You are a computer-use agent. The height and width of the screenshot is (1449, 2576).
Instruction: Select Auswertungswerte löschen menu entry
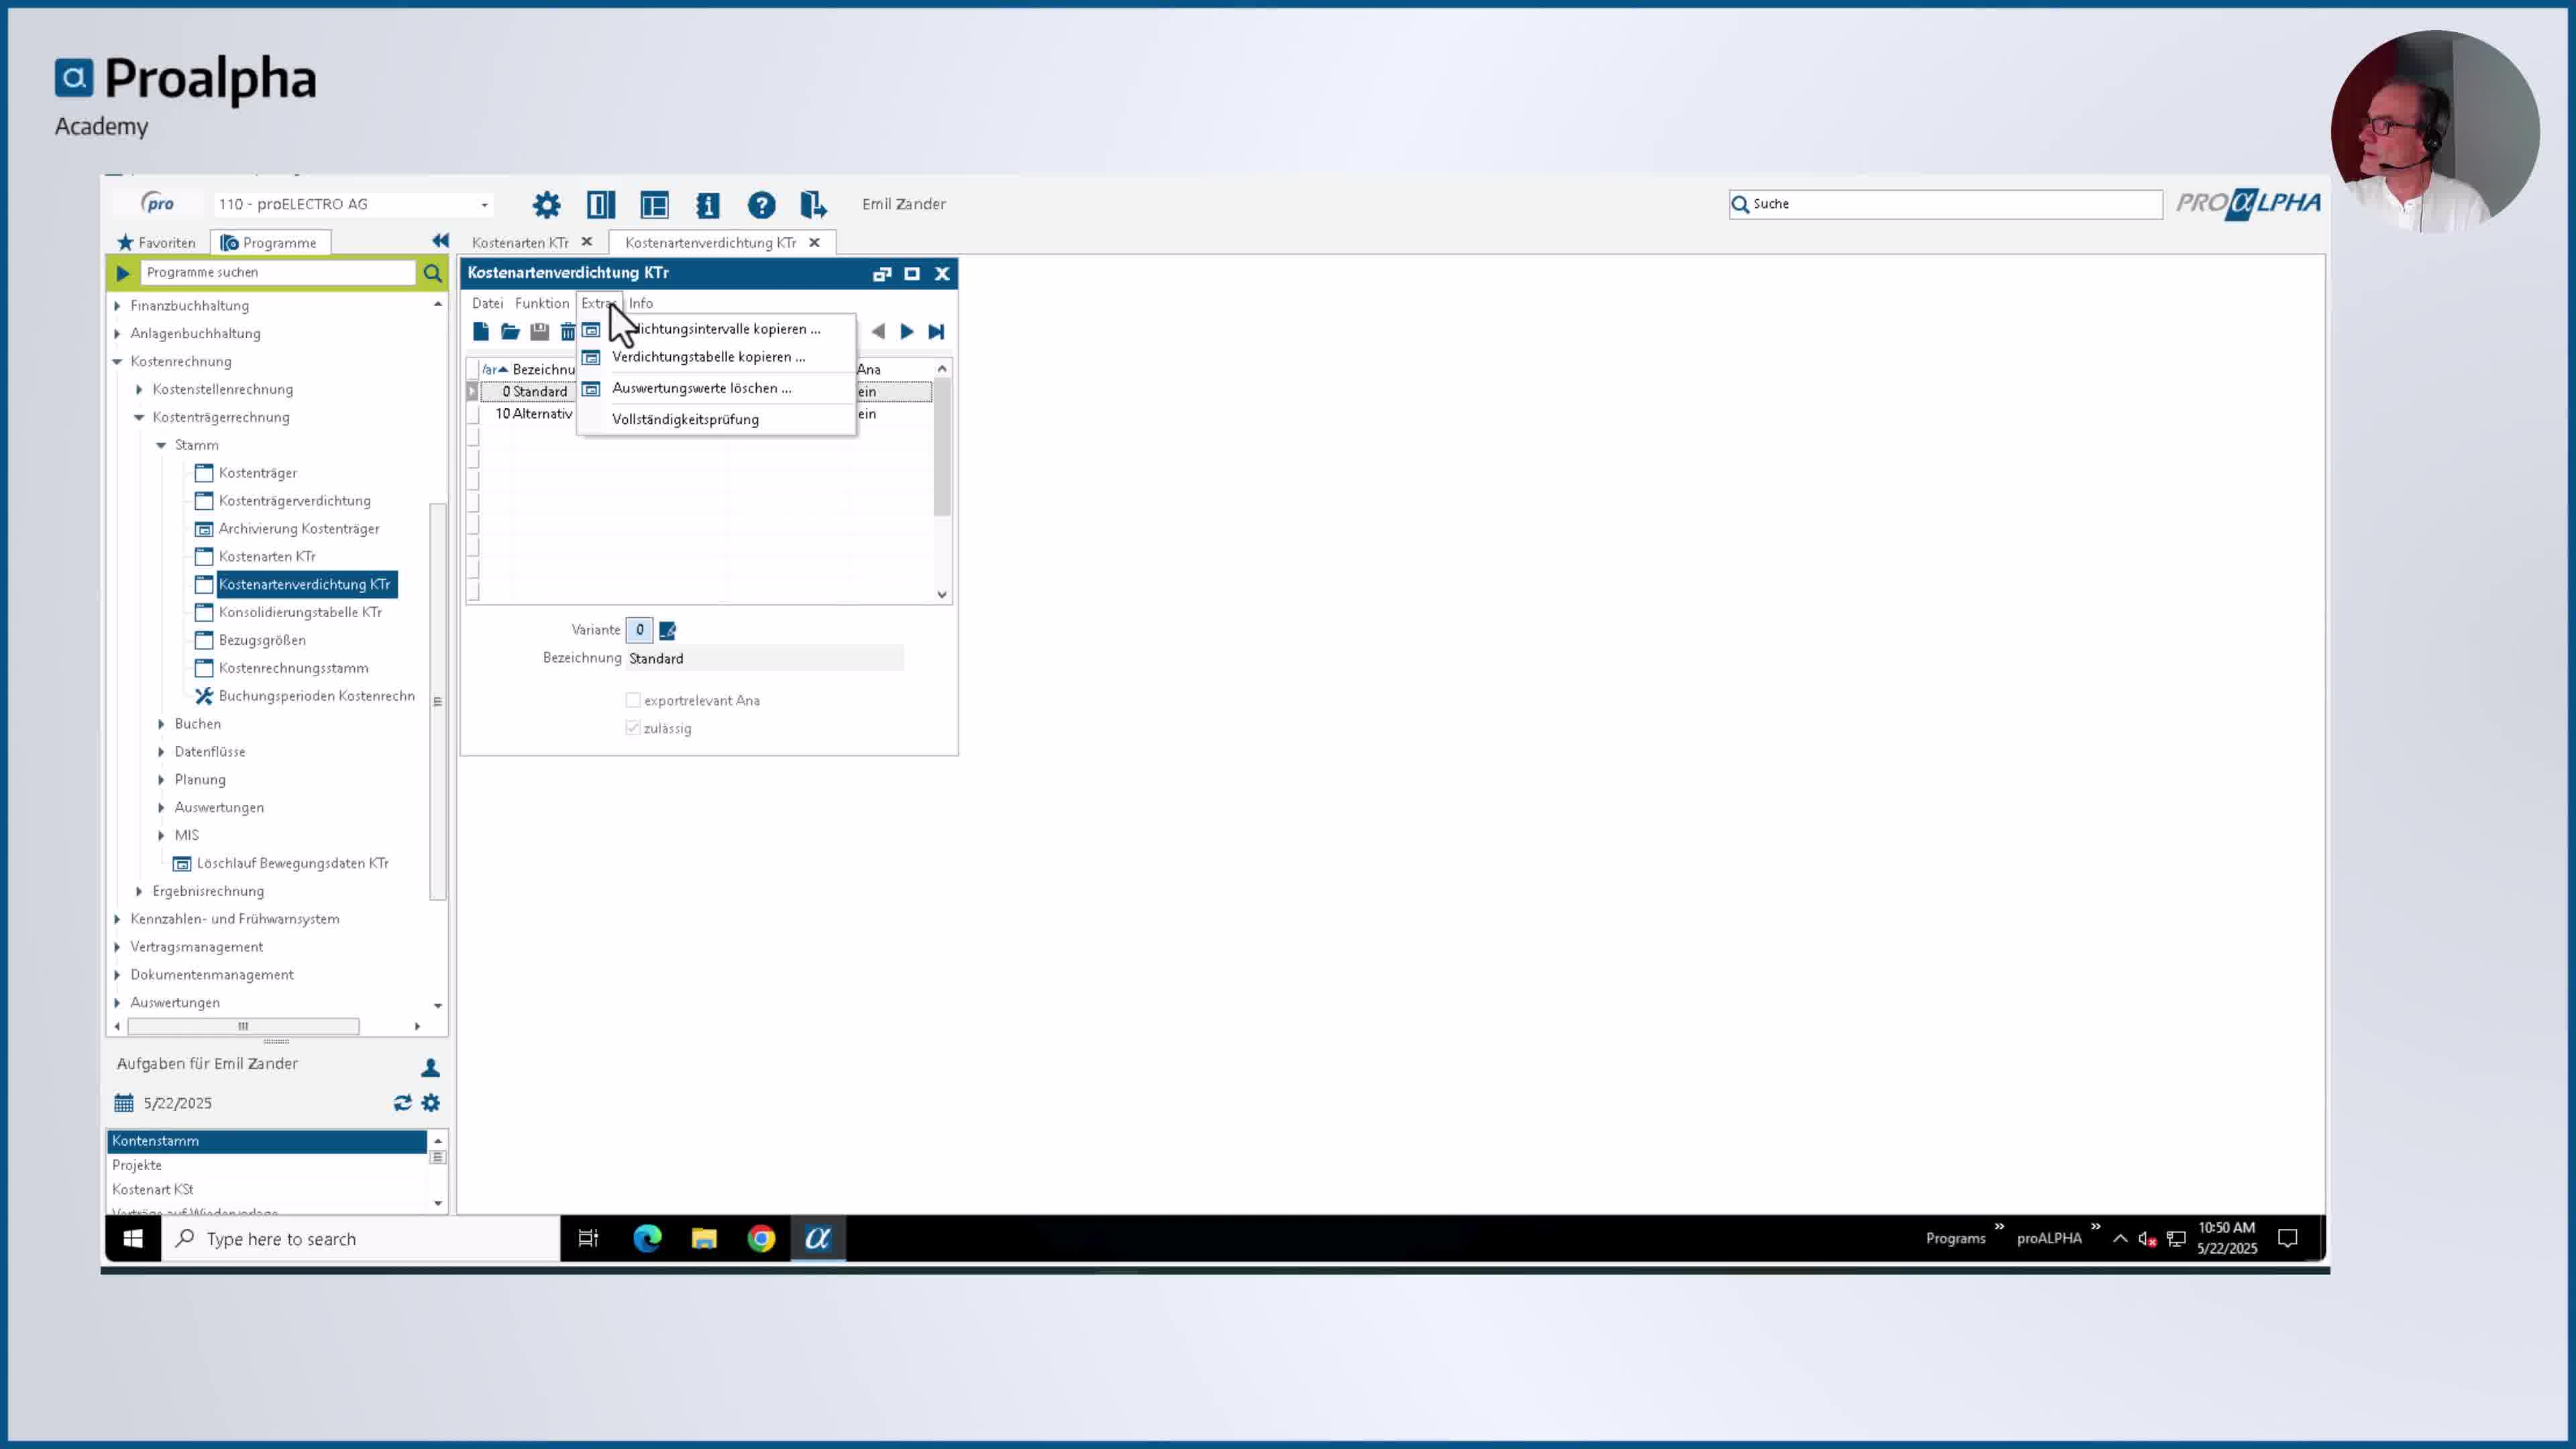(716, 388)
